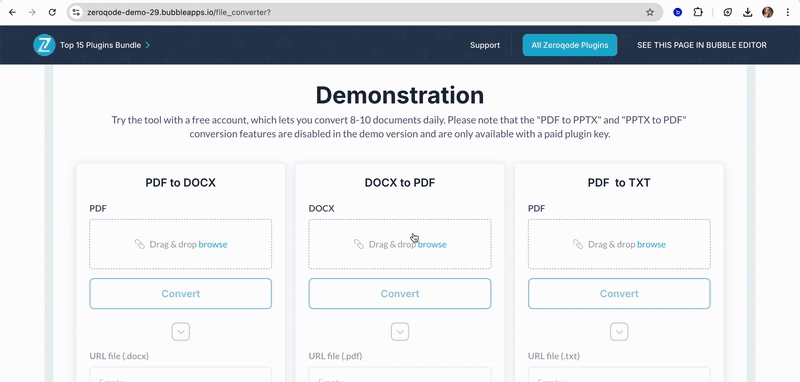Viewport: 800px width, 382px height.
Task: Click the URL file (.docx) field
Action: (181, 375)
